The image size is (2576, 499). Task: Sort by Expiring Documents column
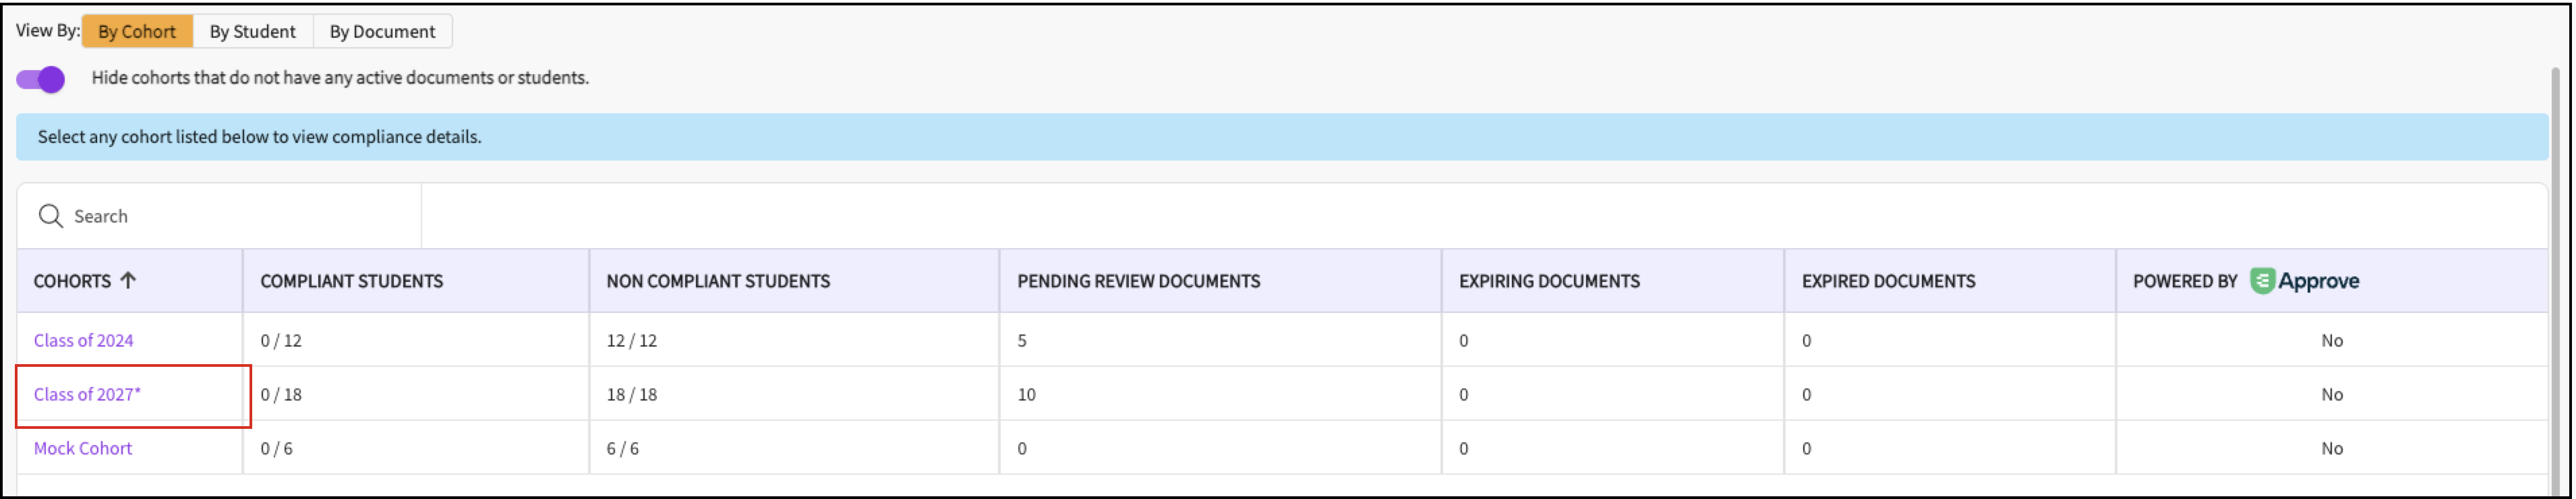[x=1548, y=282]
